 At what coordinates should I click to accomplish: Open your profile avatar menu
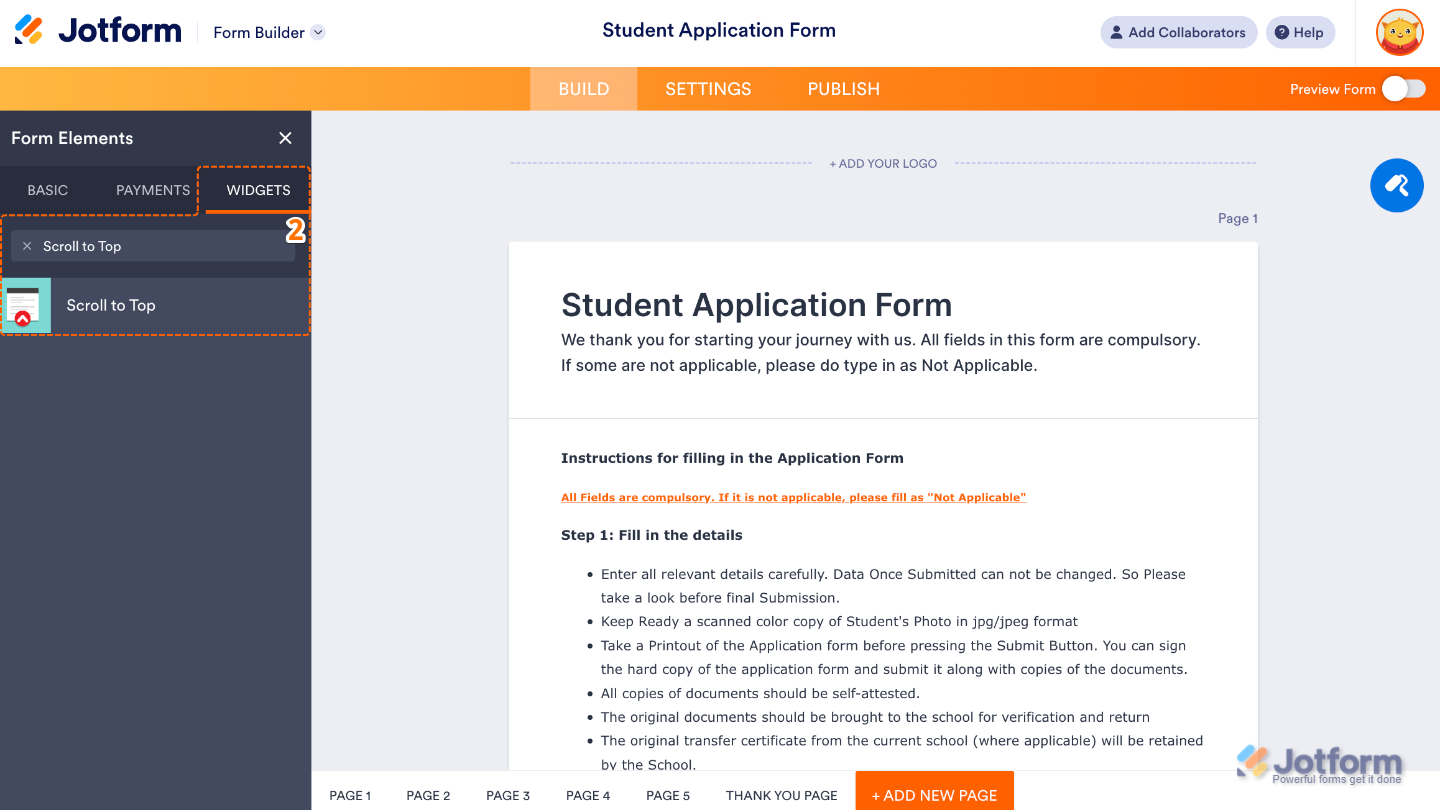click(x=1399, y=32)
